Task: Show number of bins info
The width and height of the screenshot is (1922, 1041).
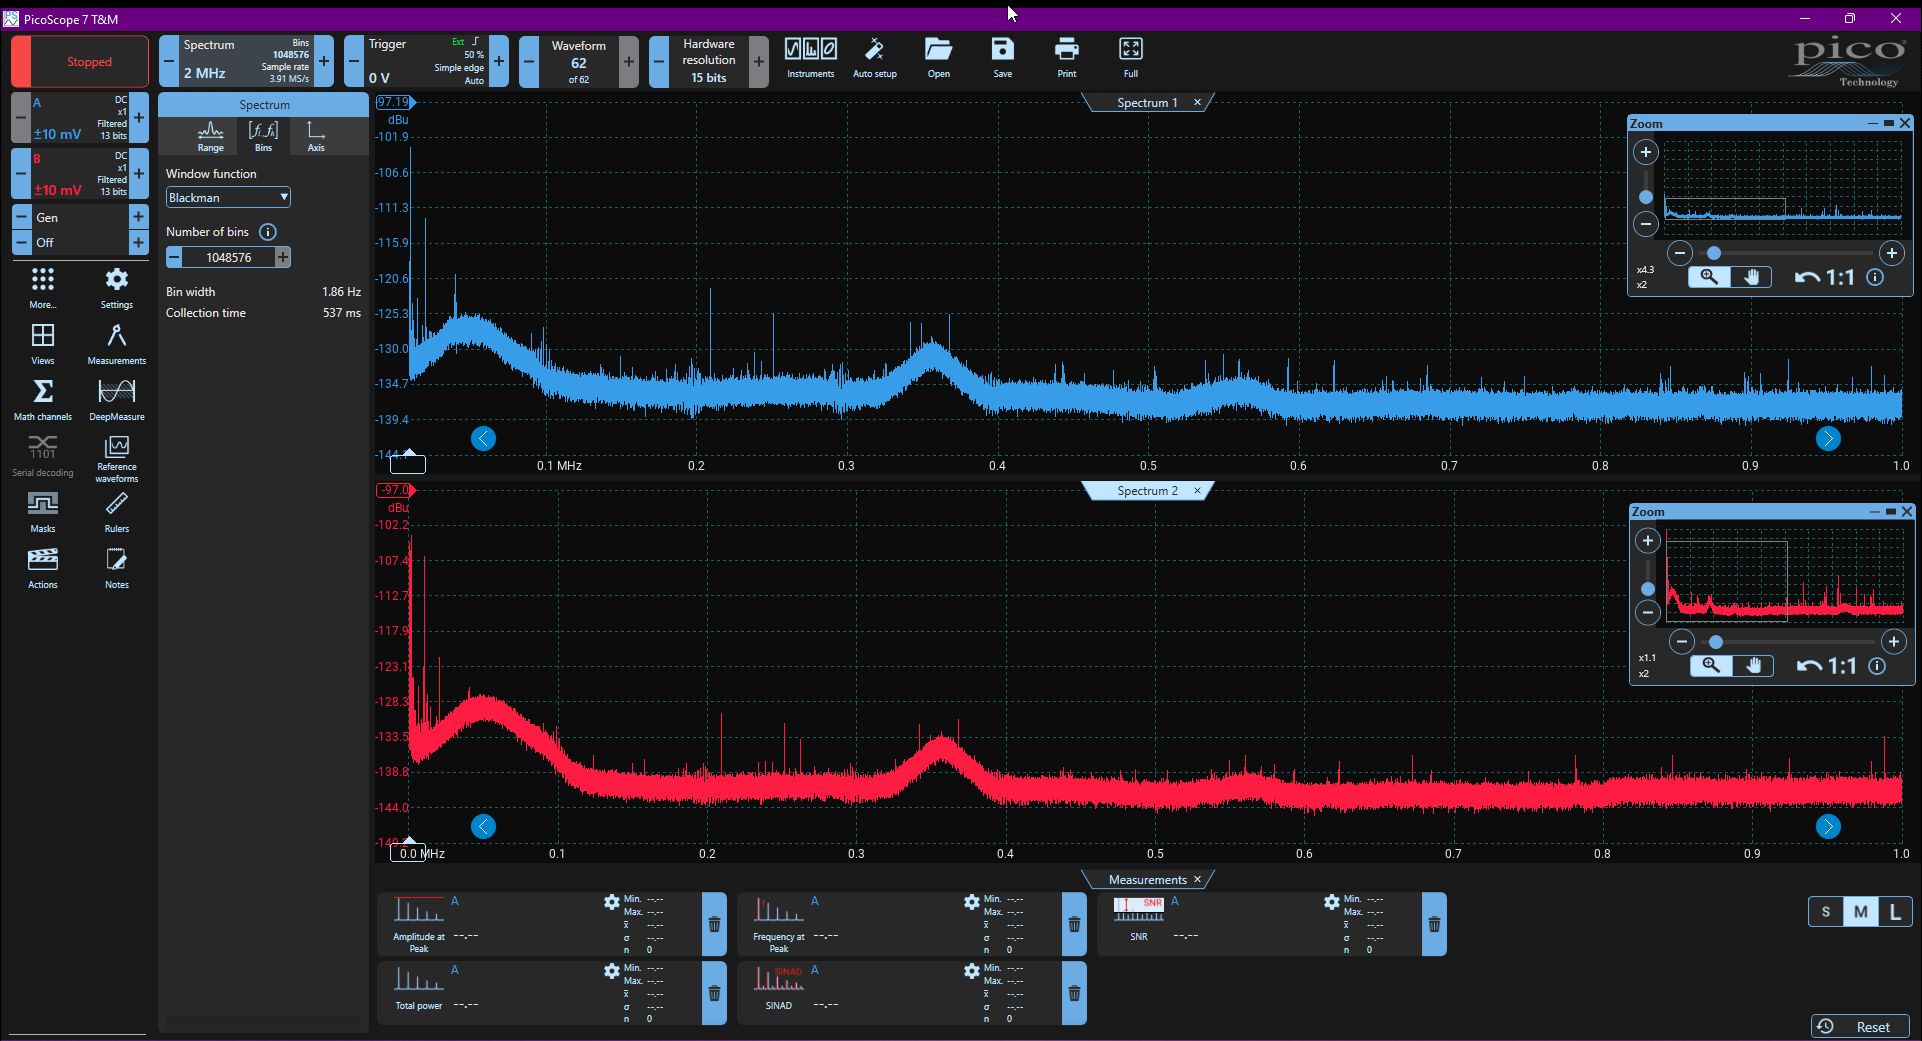Action: 267,232
